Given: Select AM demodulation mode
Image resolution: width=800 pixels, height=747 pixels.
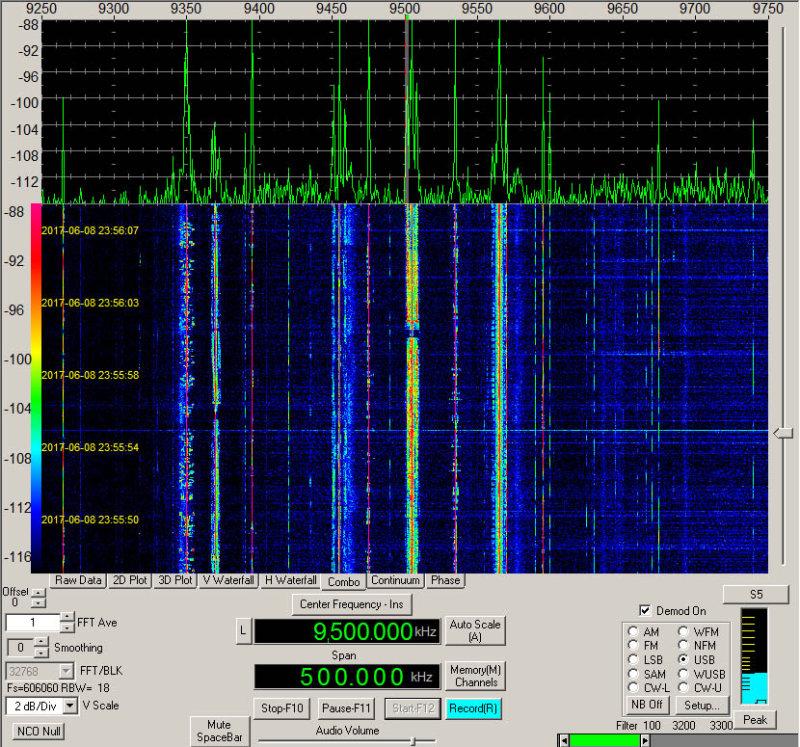Looking at the screenshot, I should click(x=633, y=631).
